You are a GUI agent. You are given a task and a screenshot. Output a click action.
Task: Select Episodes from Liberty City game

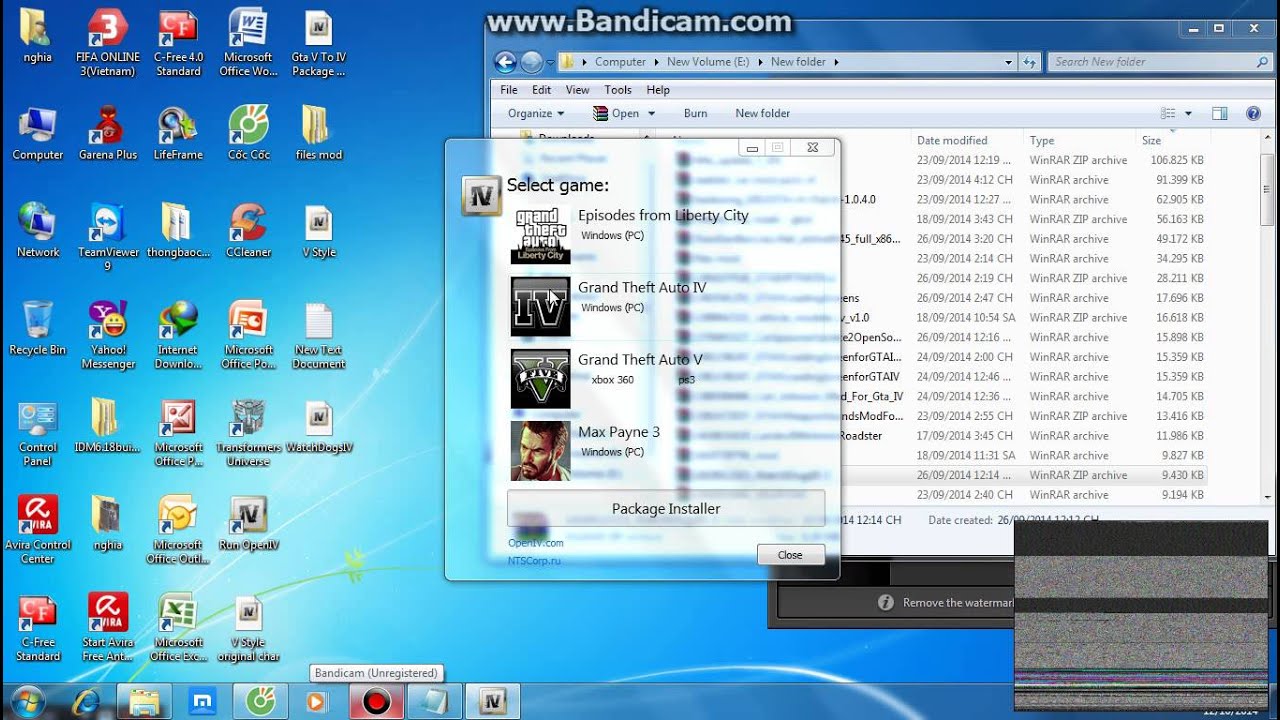click(x=667, y=235)
